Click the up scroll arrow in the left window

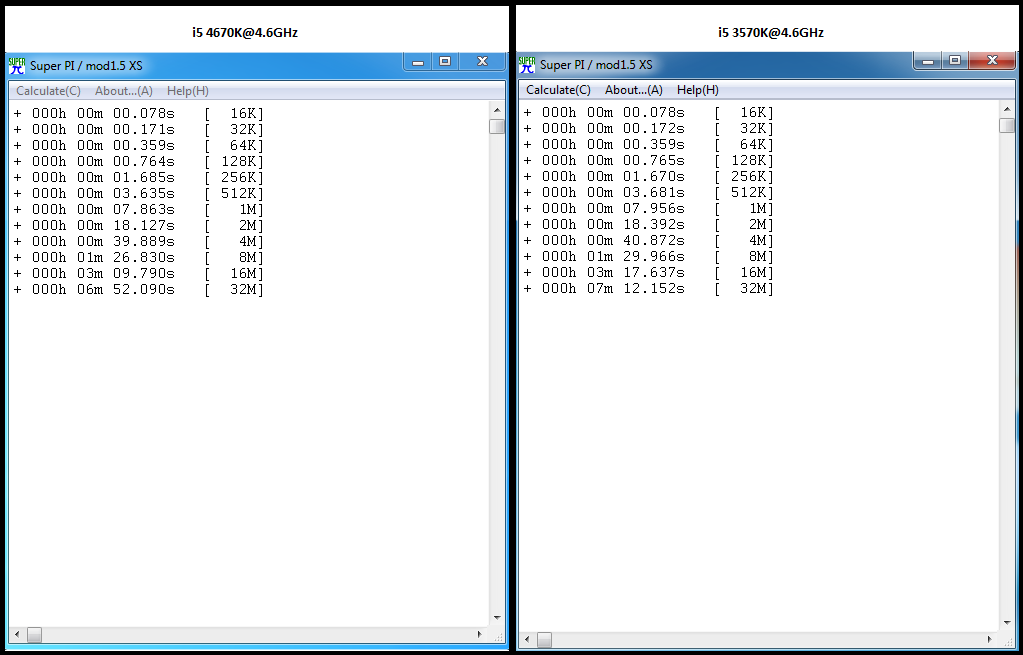click(497, 110)
